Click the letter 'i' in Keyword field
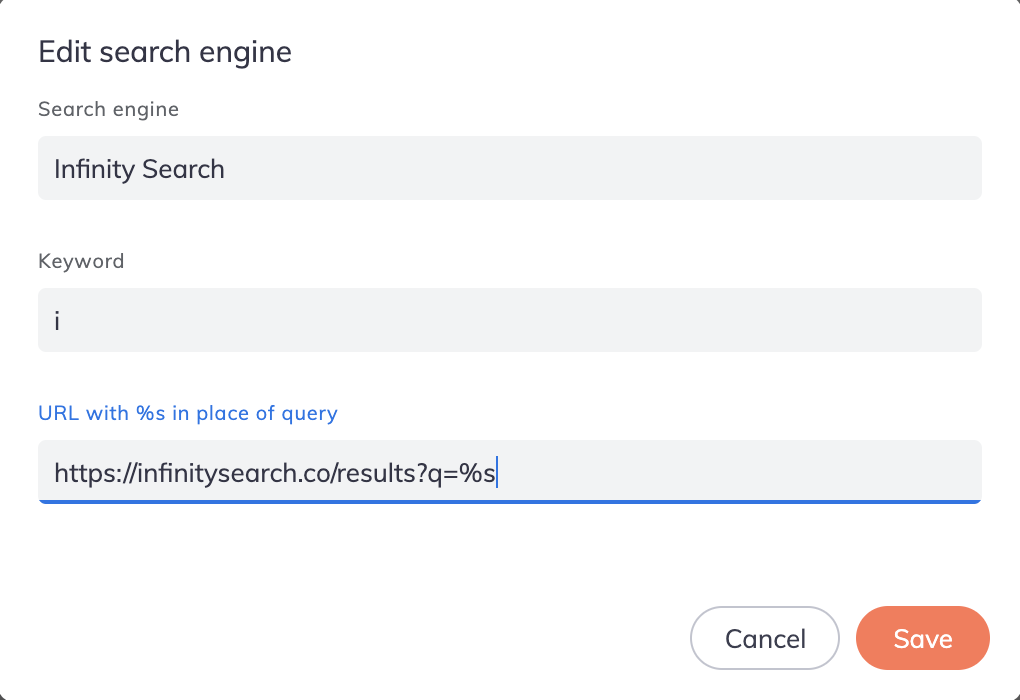Viewport: 1020px width, 700px height. click(x=58, y=321)
